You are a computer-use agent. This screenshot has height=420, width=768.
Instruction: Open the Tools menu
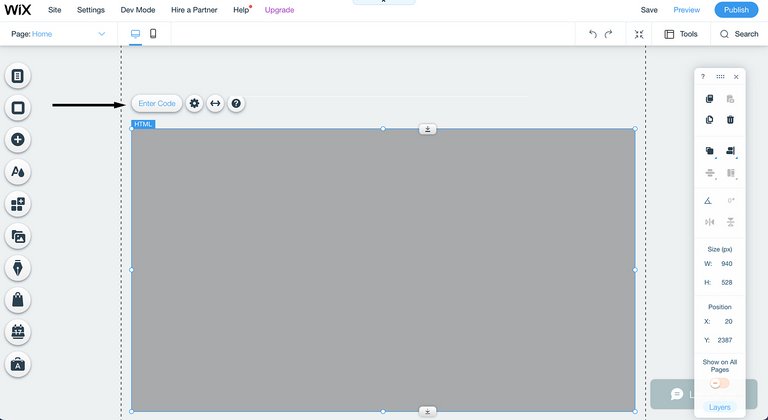coord(681,34)
